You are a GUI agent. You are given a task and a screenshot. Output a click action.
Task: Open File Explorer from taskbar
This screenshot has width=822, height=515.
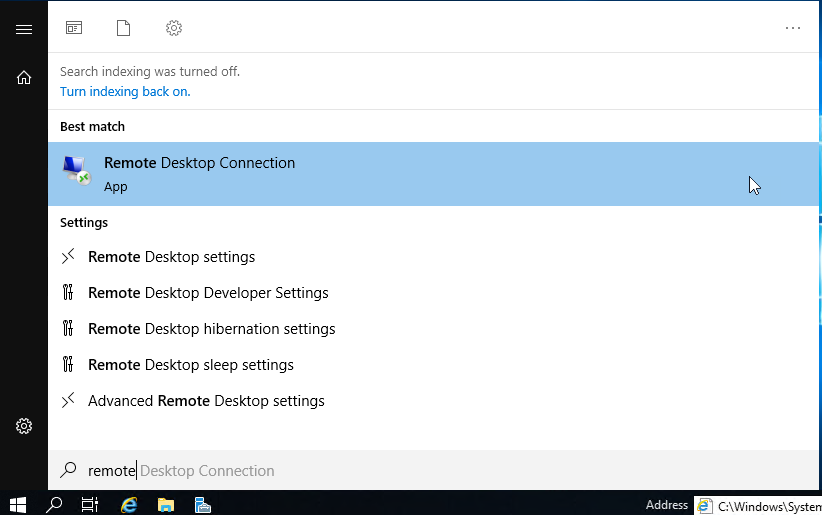click(165, 504)
